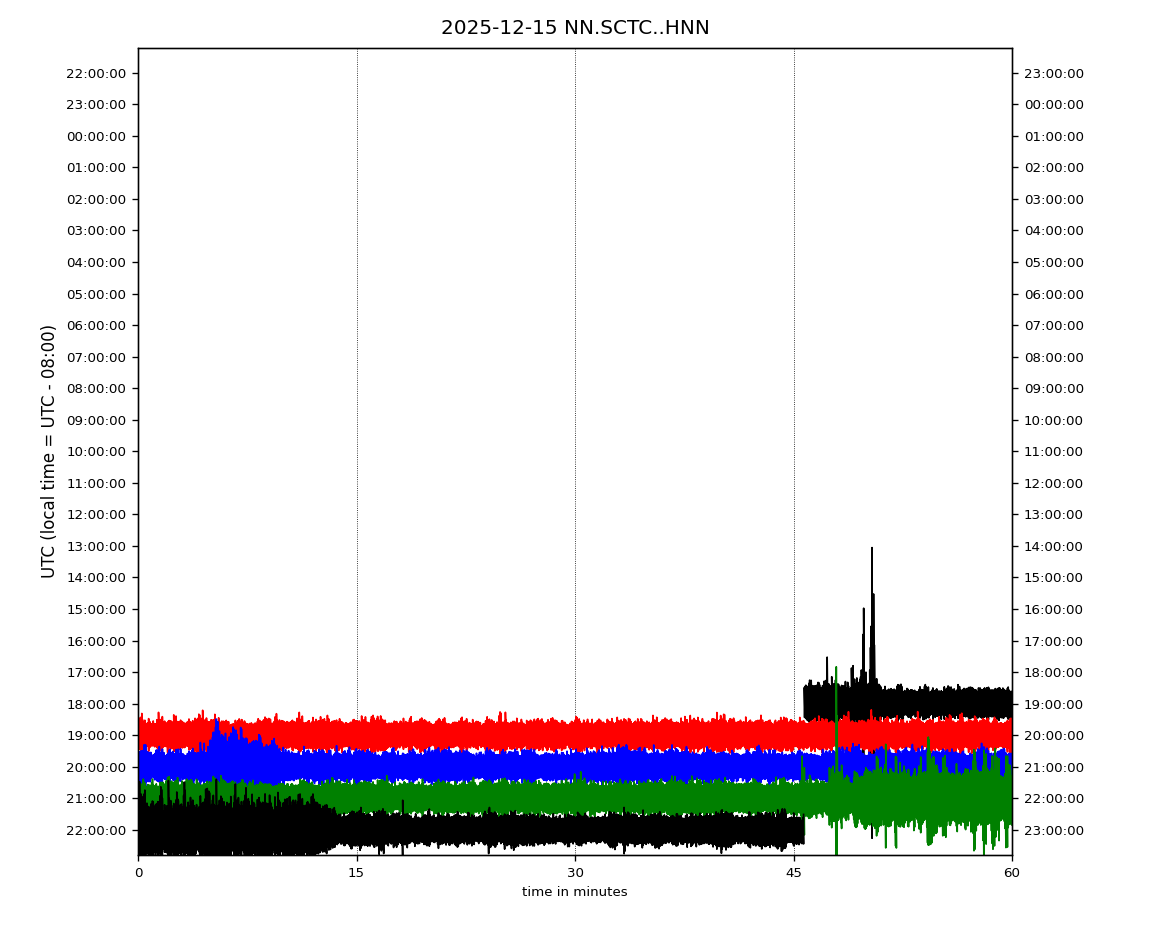The height and width of the screenshot is (950, 1150).
Task: Click the top left 22:00:00 tick label
Action: point(96,73)
